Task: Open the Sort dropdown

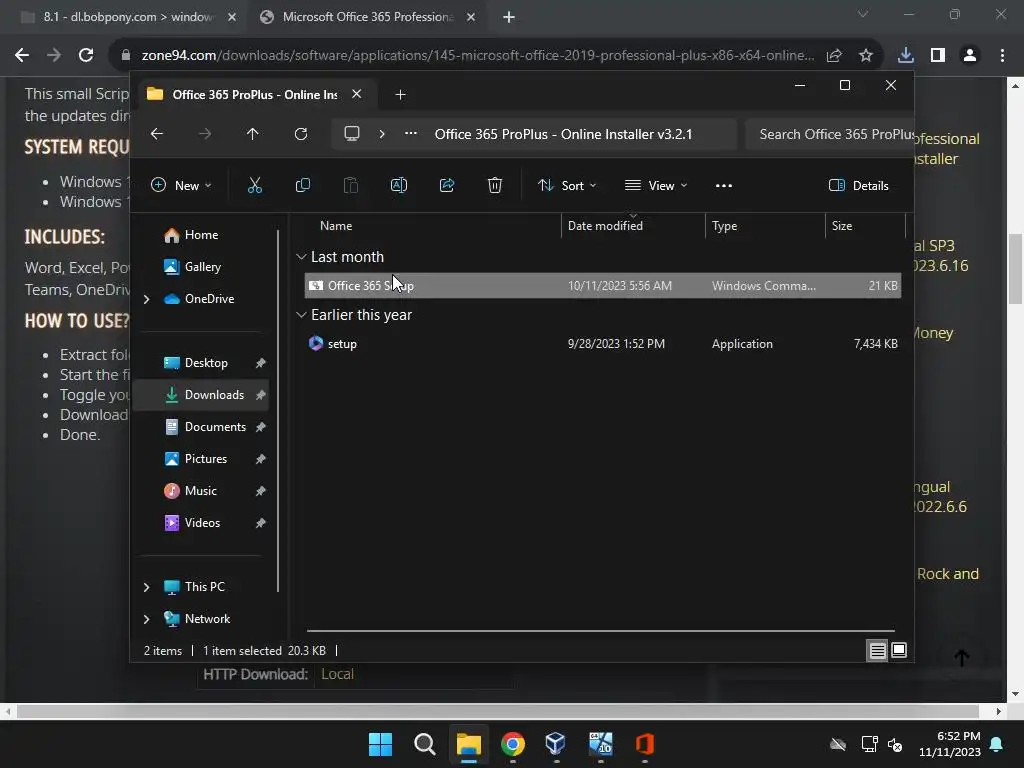Action: point(567,185)
